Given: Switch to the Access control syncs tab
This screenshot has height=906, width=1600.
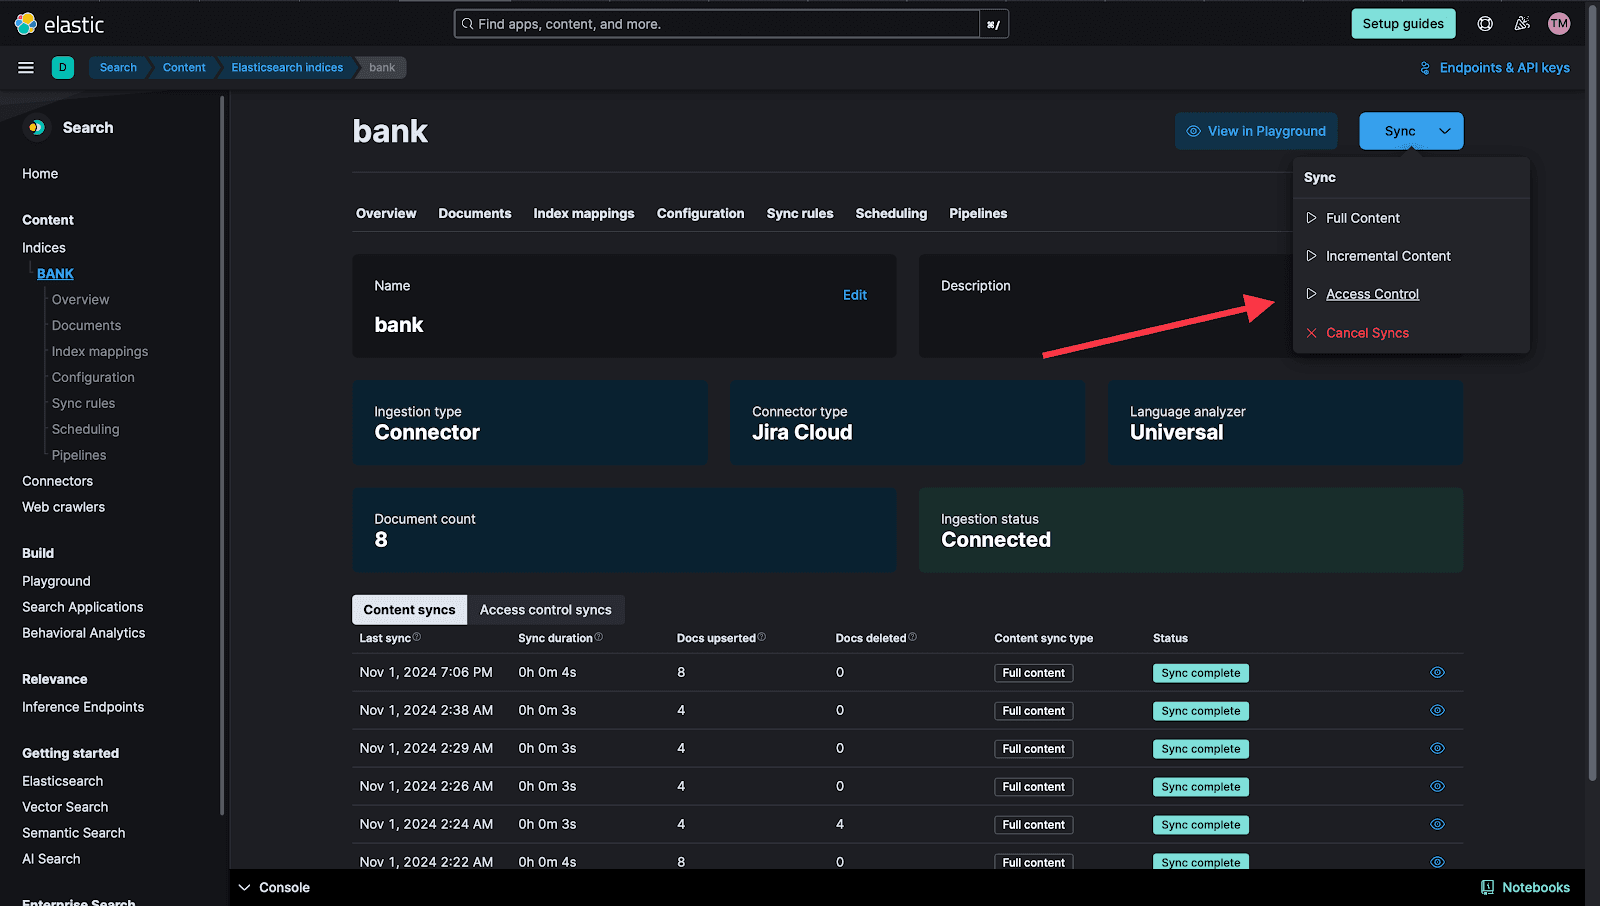Looking at the screenshot, I should click(x=546, y=609).
